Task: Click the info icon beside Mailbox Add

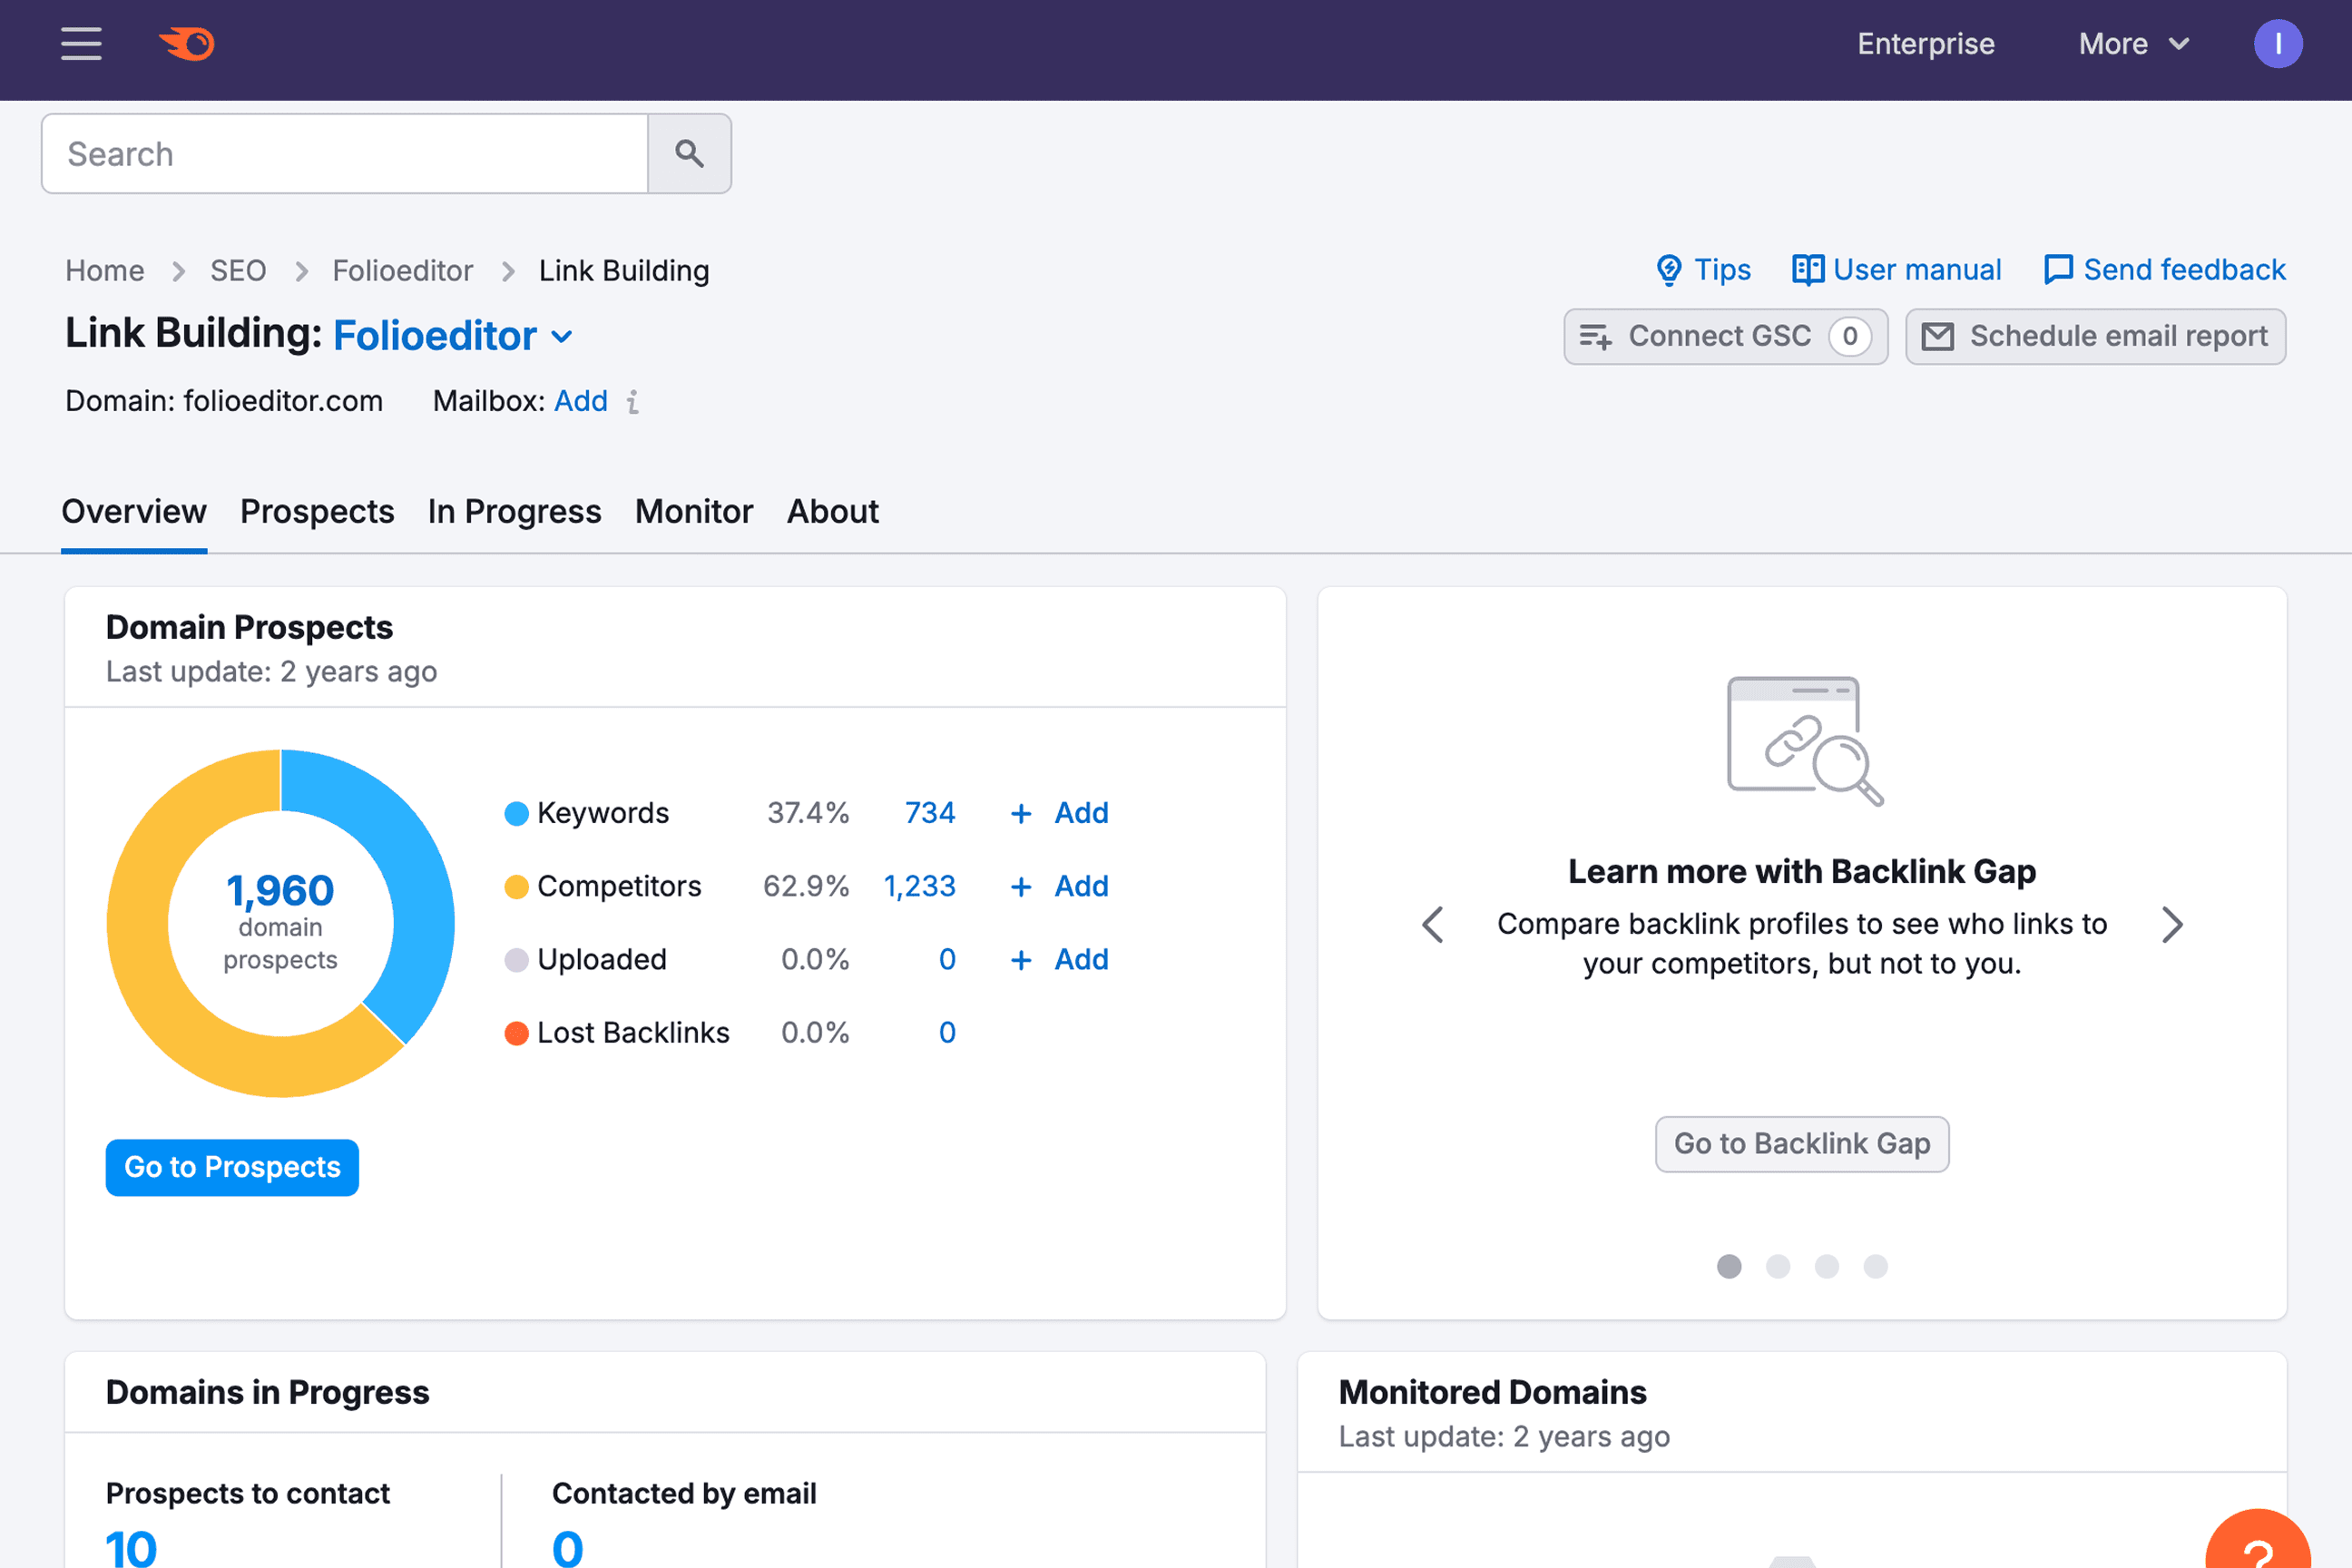Action: click(632, 401)
